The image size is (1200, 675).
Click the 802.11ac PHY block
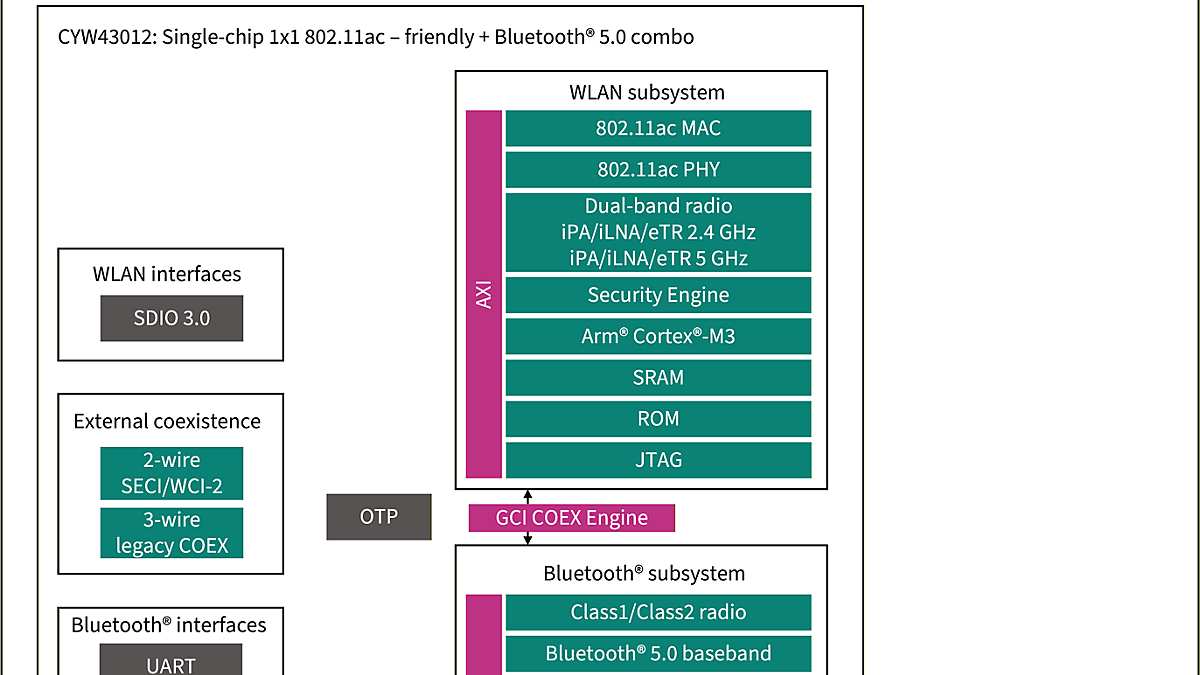point(658,169)
